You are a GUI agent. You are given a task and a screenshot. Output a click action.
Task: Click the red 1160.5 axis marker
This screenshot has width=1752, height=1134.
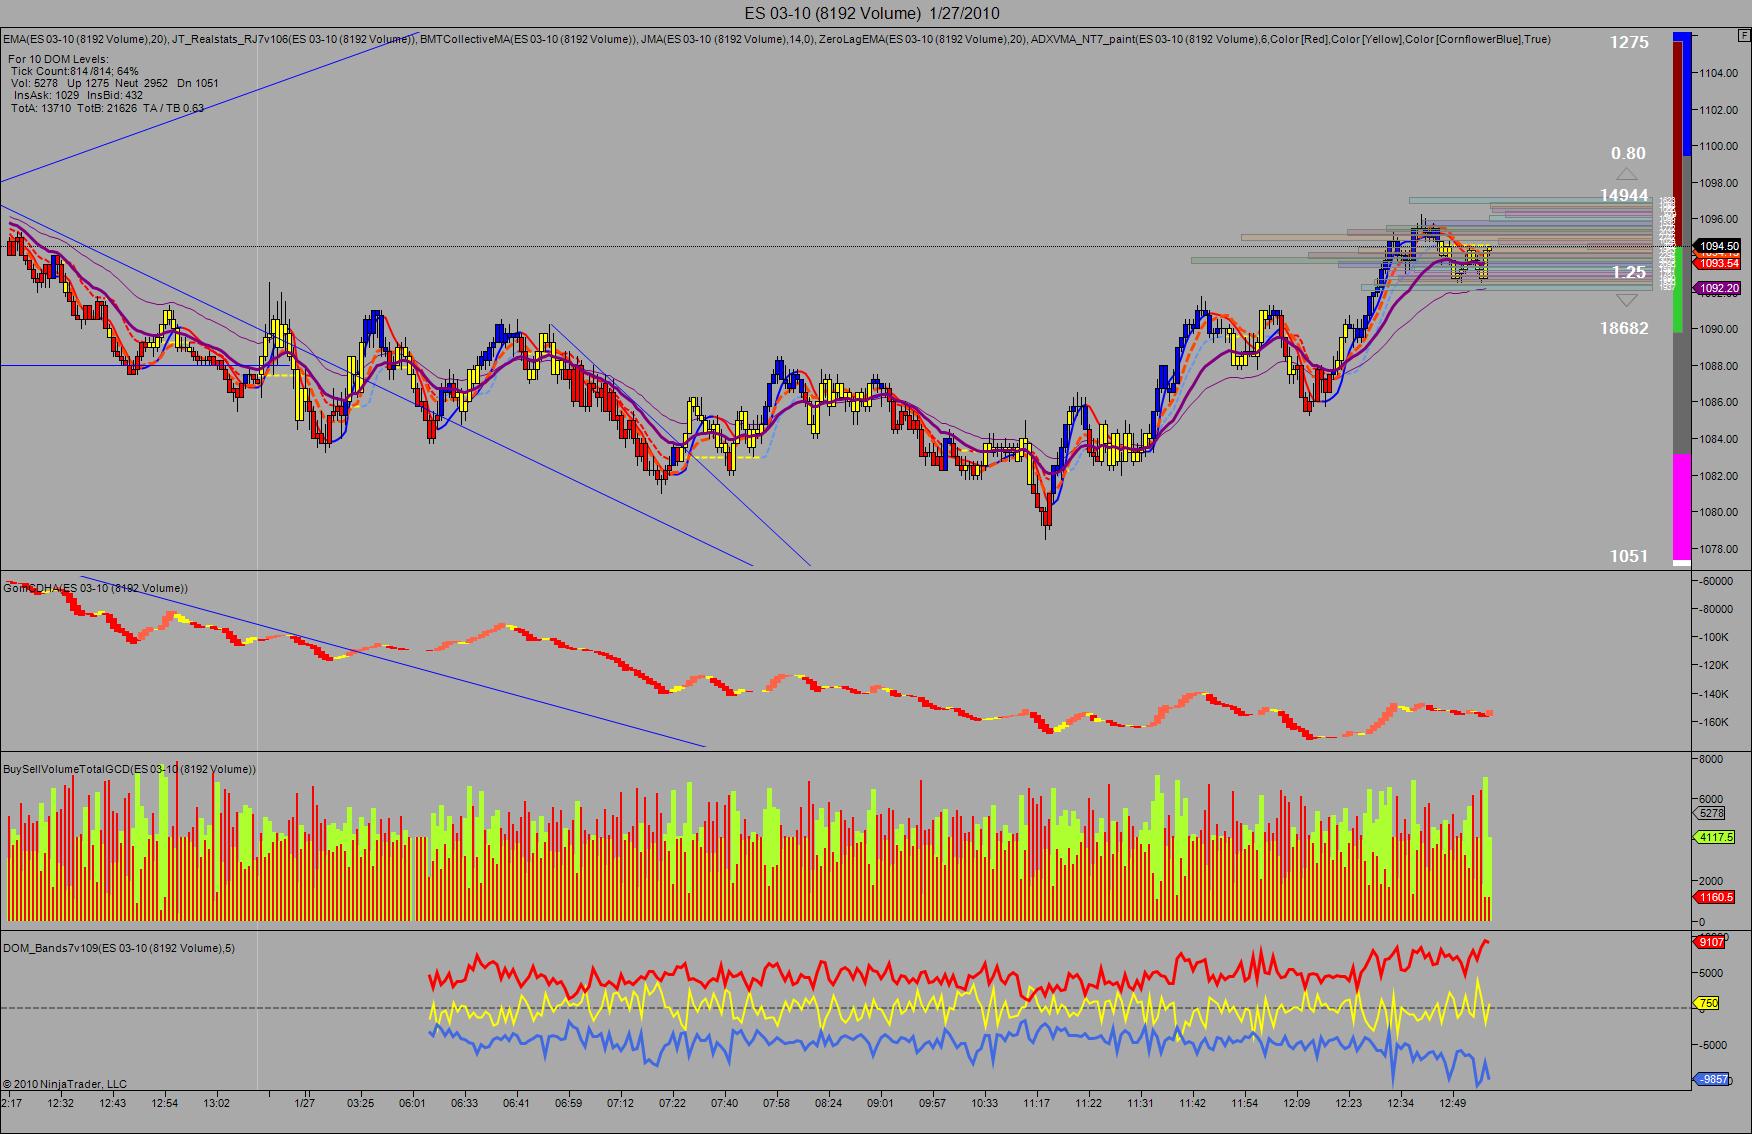[x=1715, y=898]
